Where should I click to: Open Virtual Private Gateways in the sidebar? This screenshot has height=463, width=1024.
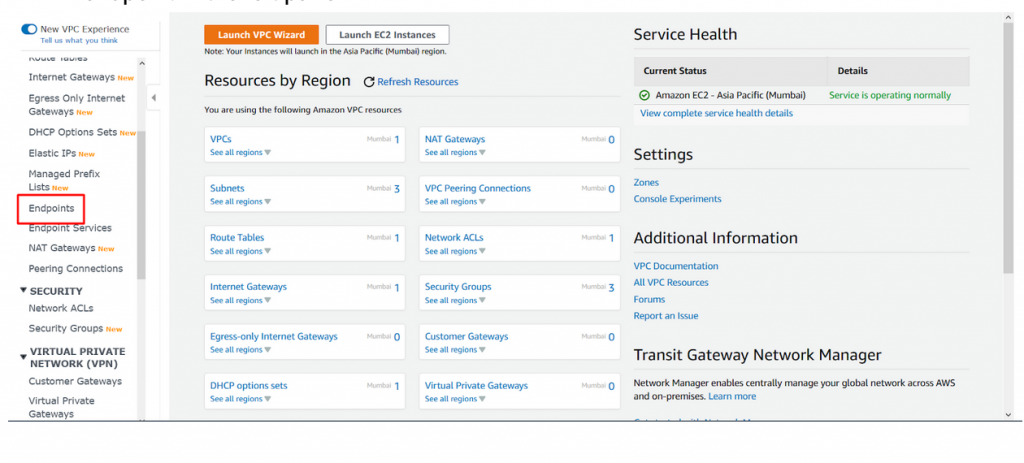click(x=61, y=407)
